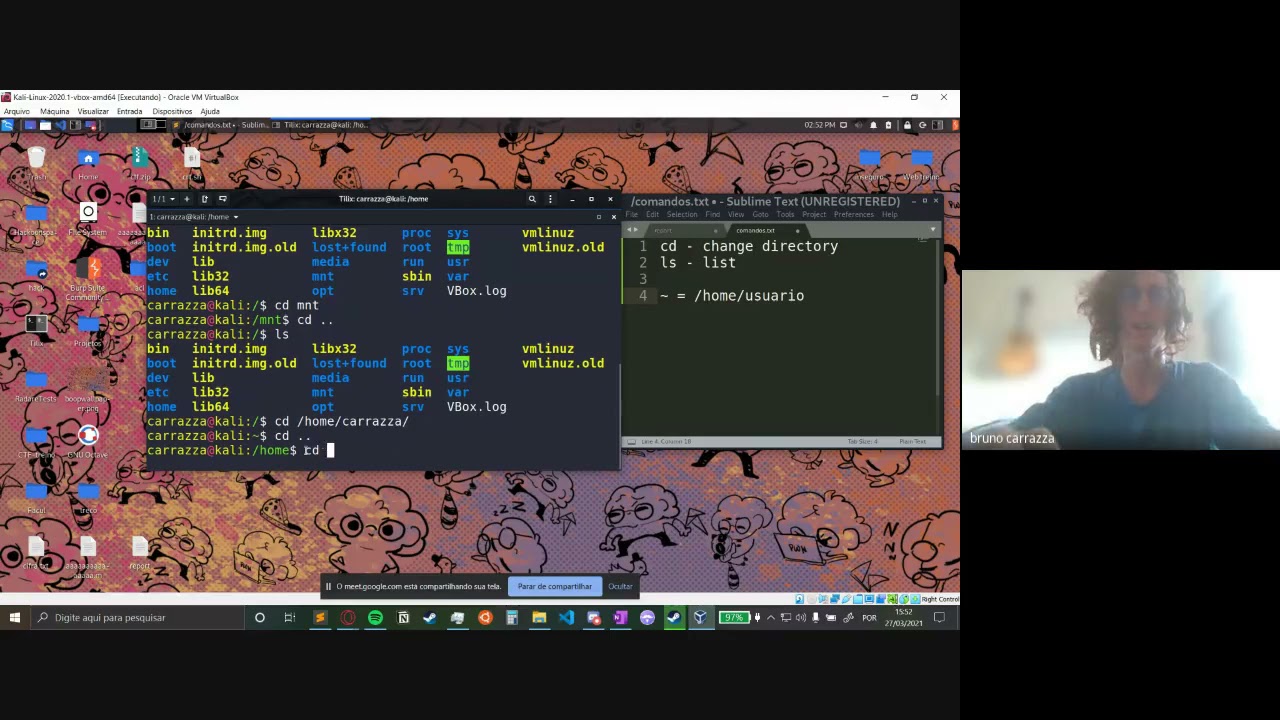The height and width of the screenshot is (720, 1280).
Task: Open the Facul folder on desktop
Action: [x=37, y=497]
